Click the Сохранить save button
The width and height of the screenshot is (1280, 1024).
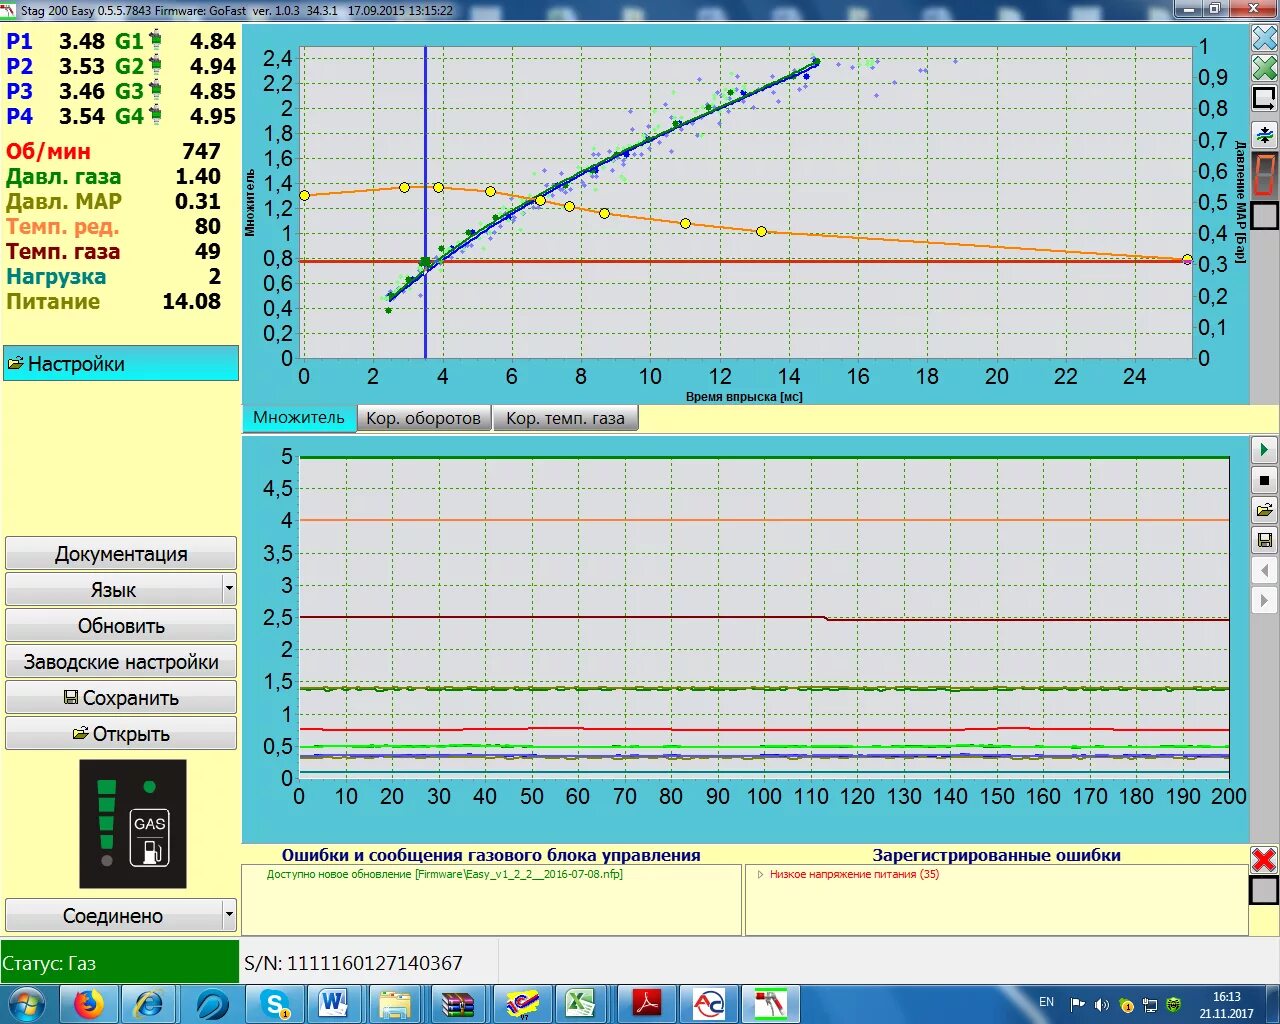[121, 697]
